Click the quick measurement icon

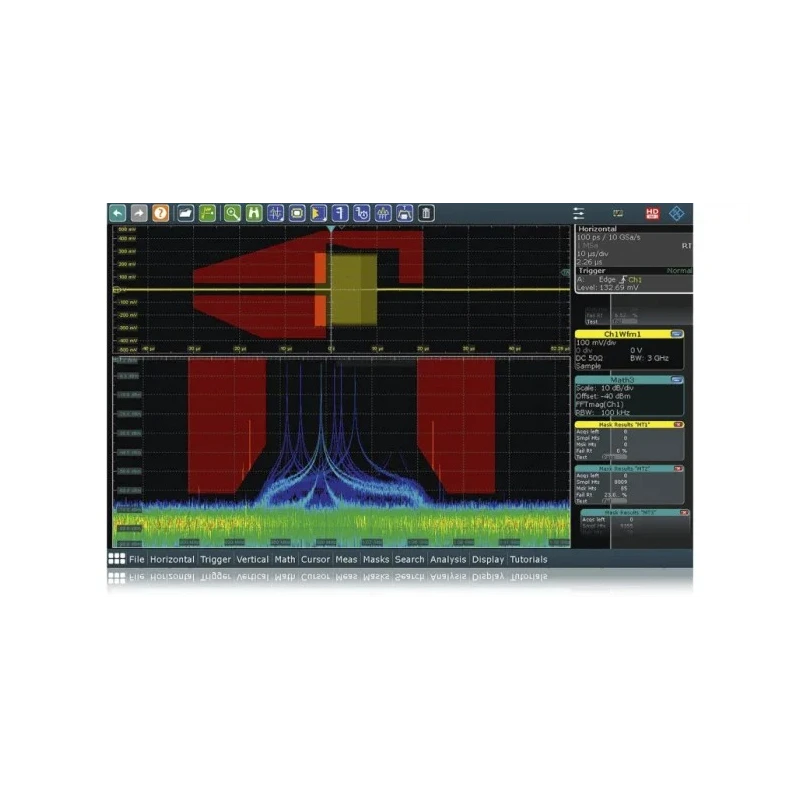pos(340,213)
